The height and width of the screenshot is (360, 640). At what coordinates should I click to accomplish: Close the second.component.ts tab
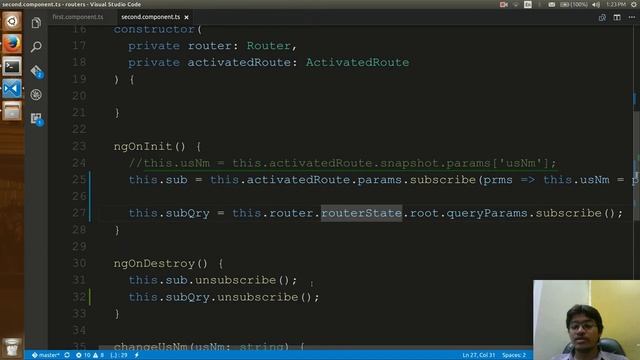coord(187,17)
